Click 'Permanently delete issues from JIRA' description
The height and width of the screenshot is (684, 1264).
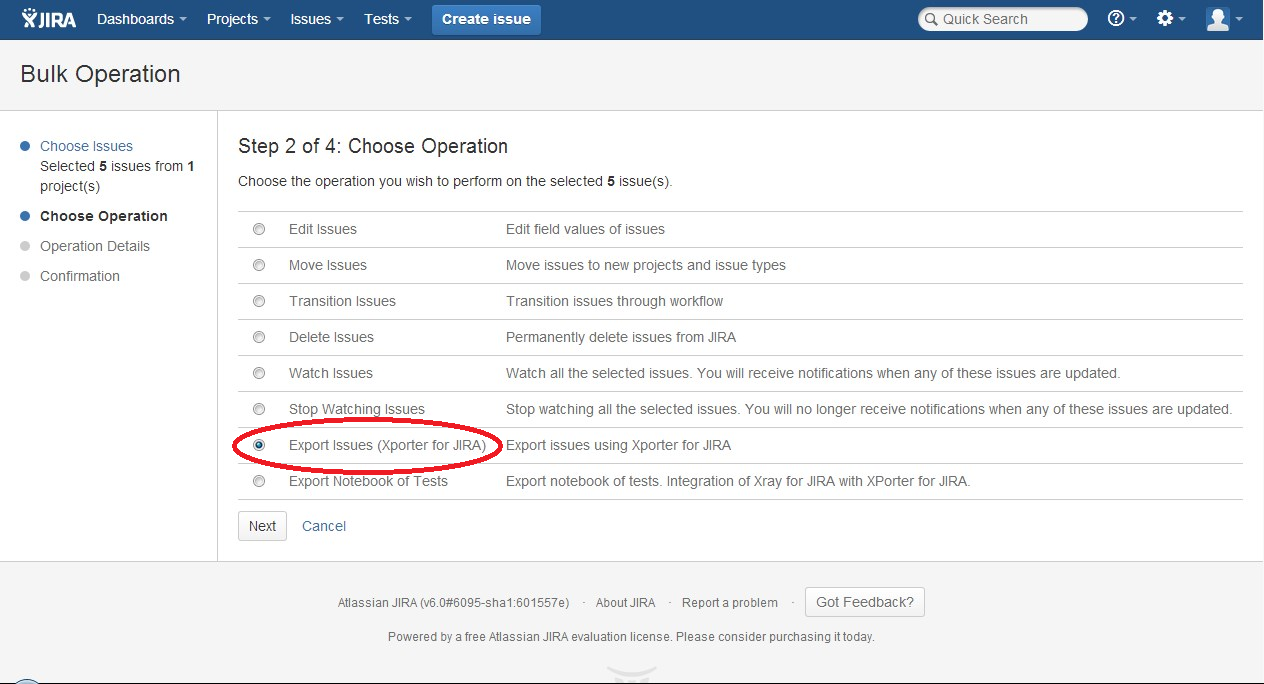[621, 337]
